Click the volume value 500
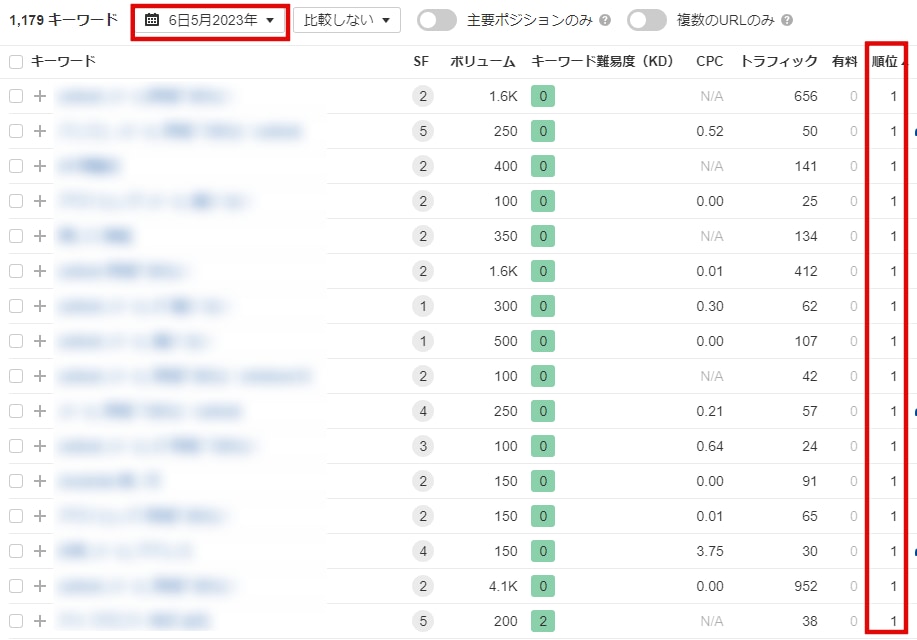 (x=505, y=341)
